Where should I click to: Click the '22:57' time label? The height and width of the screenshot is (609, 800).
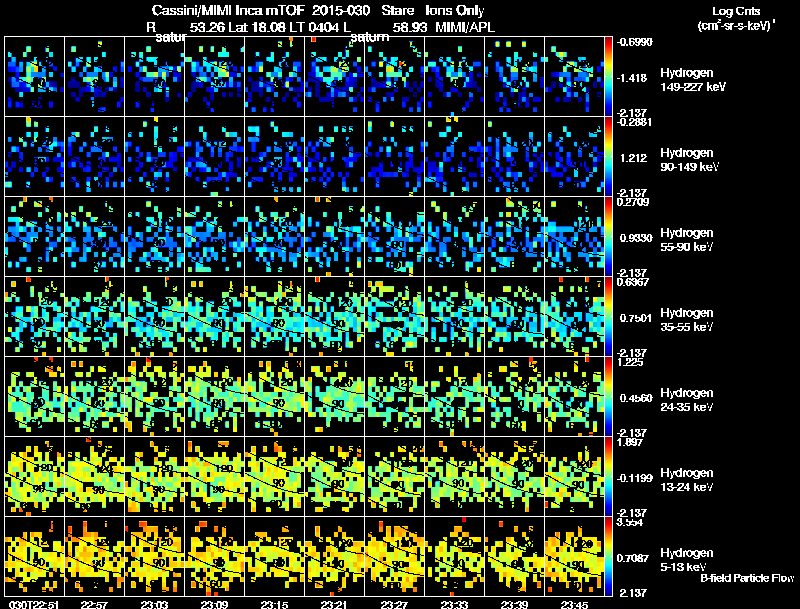[x=94, y=604]
